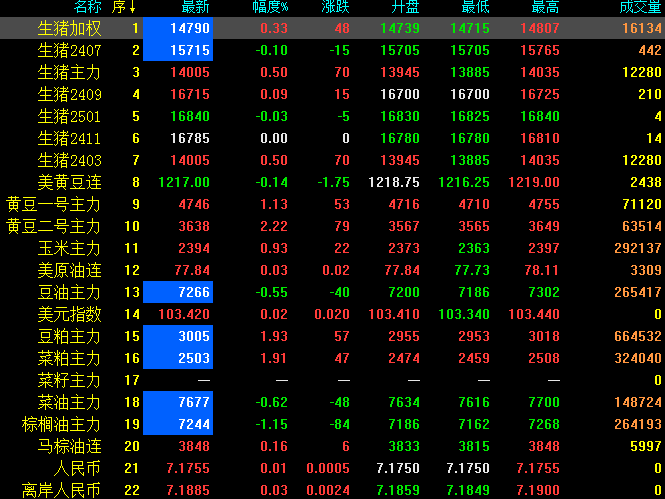The height and width of the screenshot is (499, 665).
Task: Select the 玉米主力 row name
Action: pyautogui.click(x=70, y=249)
